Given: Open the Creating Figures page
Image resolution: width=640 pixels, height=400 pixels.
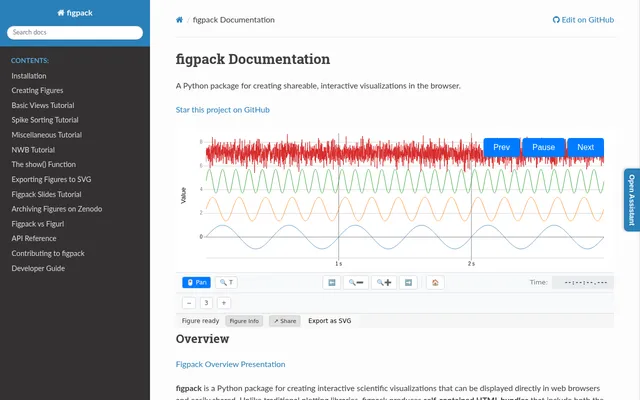Looking at the screenshot, I should pos(37,91).
